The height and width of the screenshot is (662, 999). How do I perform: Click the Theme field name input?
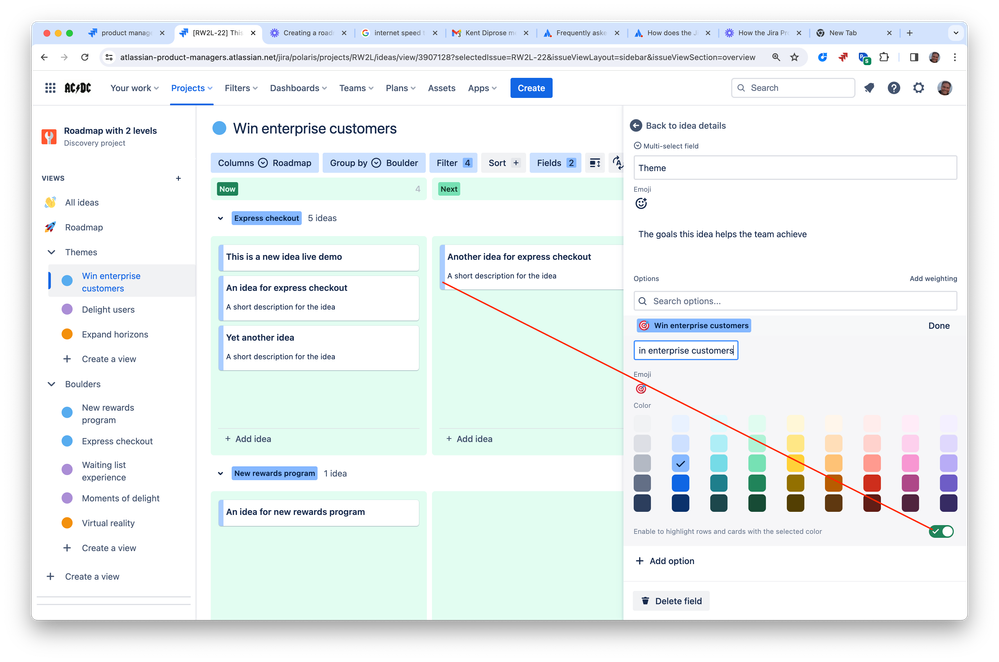tap(795, 168)
